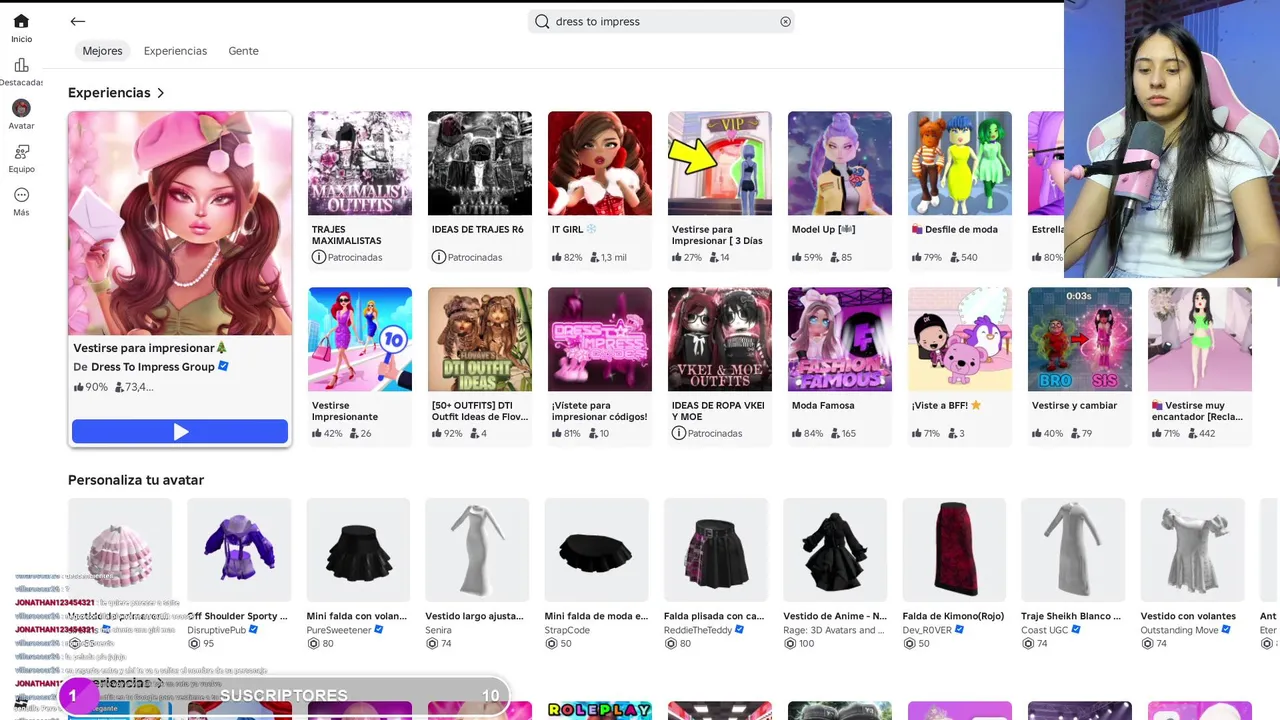Select the Off Shoulder Sporty purple outfit item
The height and width of the screenshot is (720, 1280).
click(239, 550)
